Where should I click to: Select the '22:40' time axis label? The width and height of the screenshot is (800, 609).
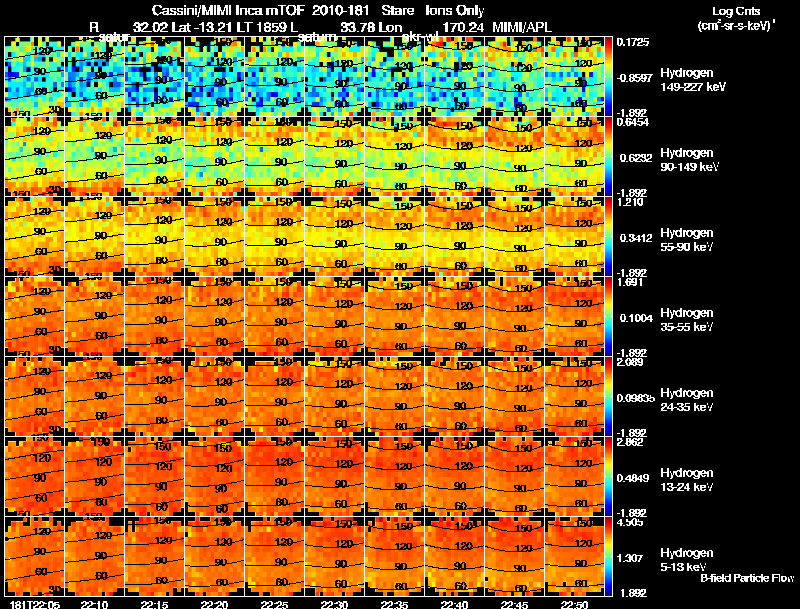point(454,604)
